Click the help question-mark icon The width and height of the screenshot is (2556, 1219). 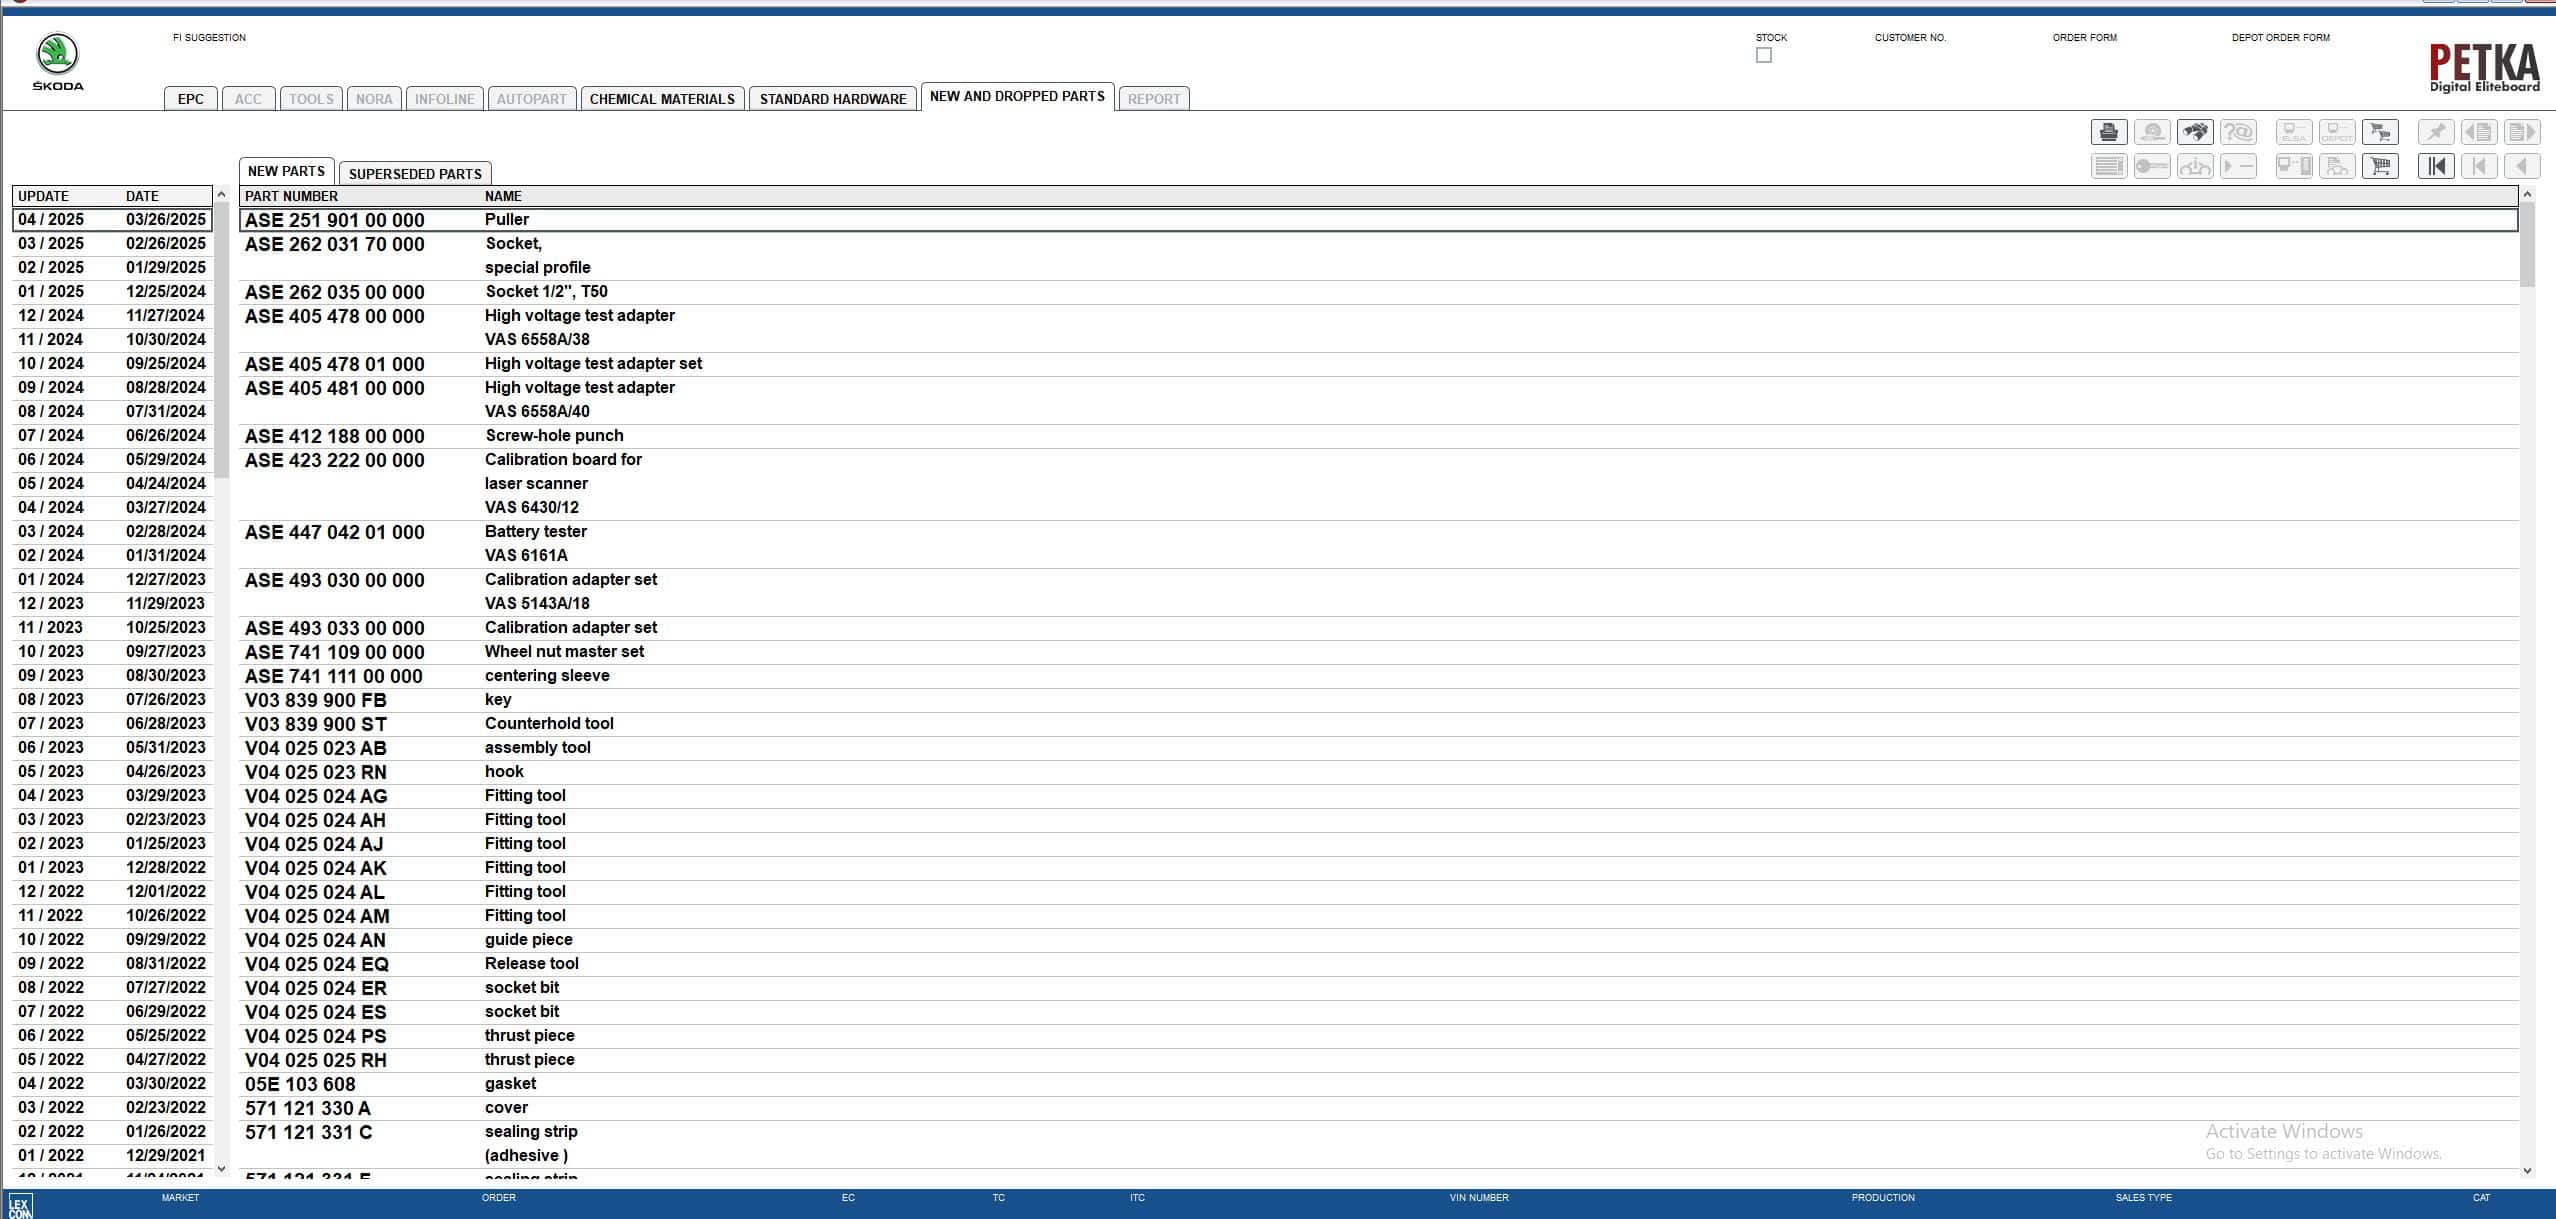pos(2240,131)
